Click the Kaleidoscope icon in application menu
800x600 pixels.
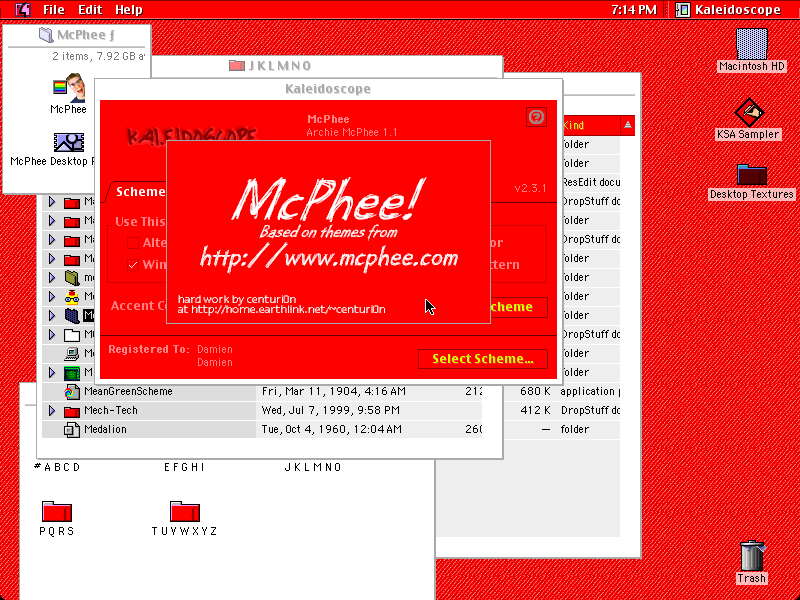coord(683,10)
